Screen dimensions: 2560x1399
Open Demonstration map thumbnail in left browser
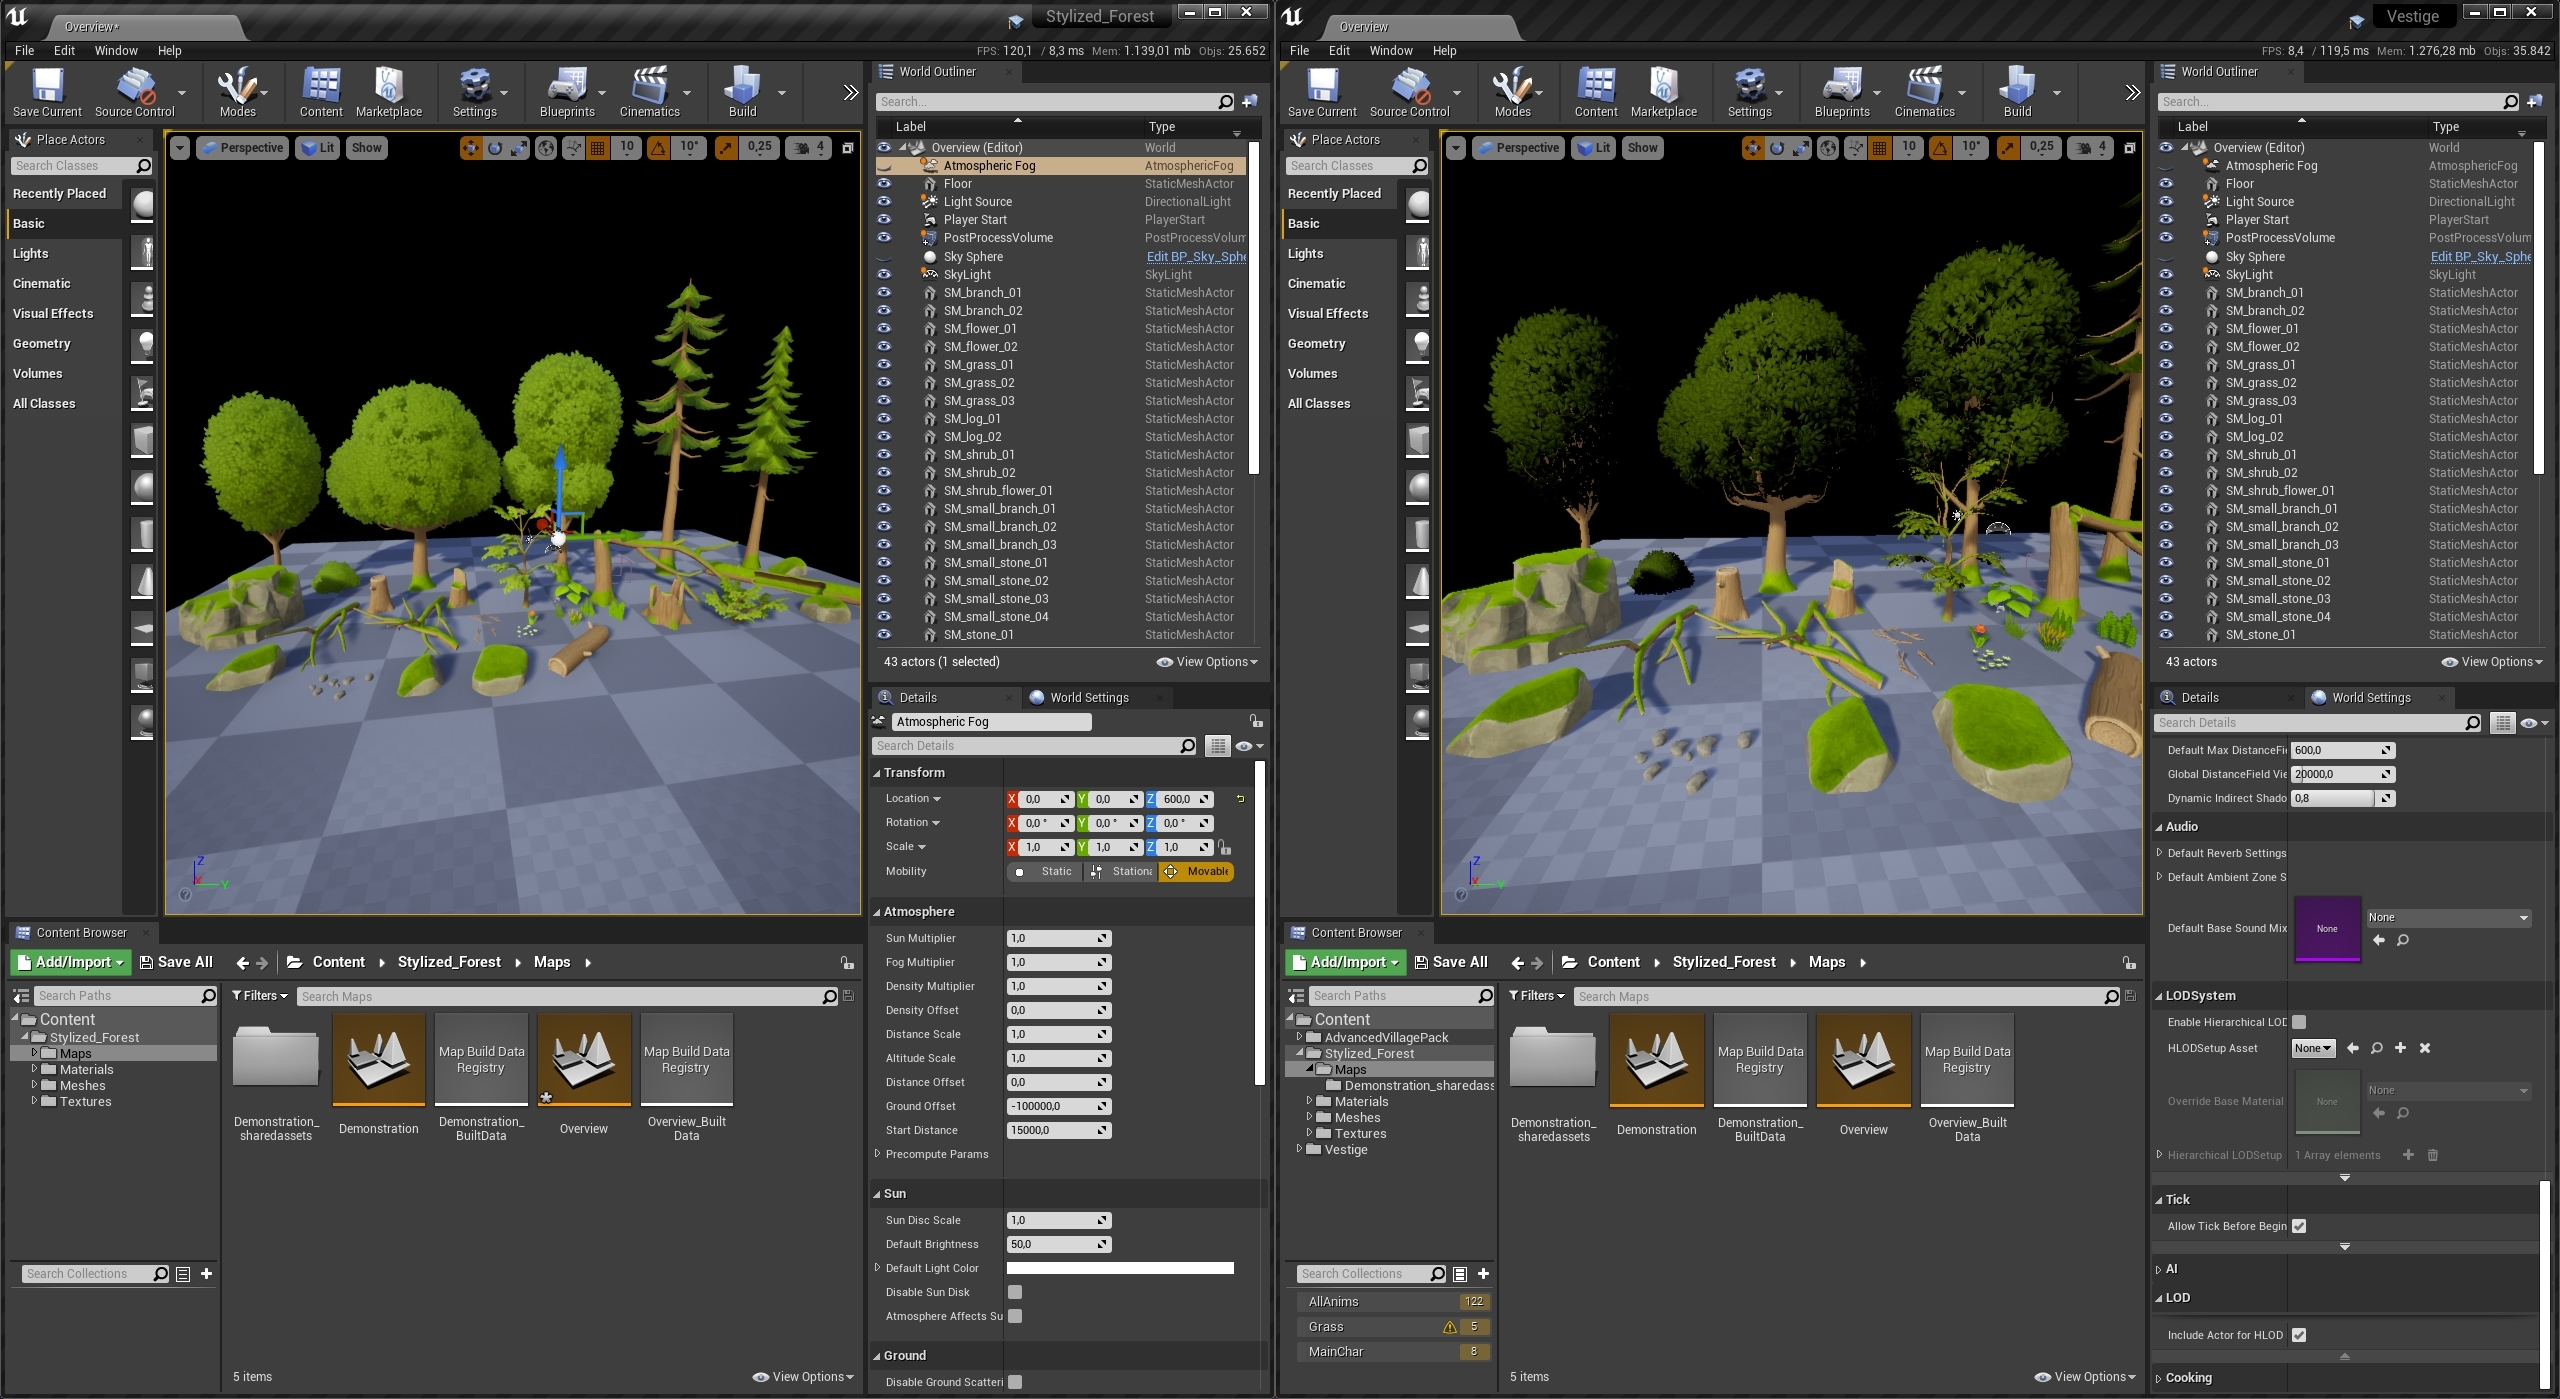pyautogui.click(x=378, y=1060)
